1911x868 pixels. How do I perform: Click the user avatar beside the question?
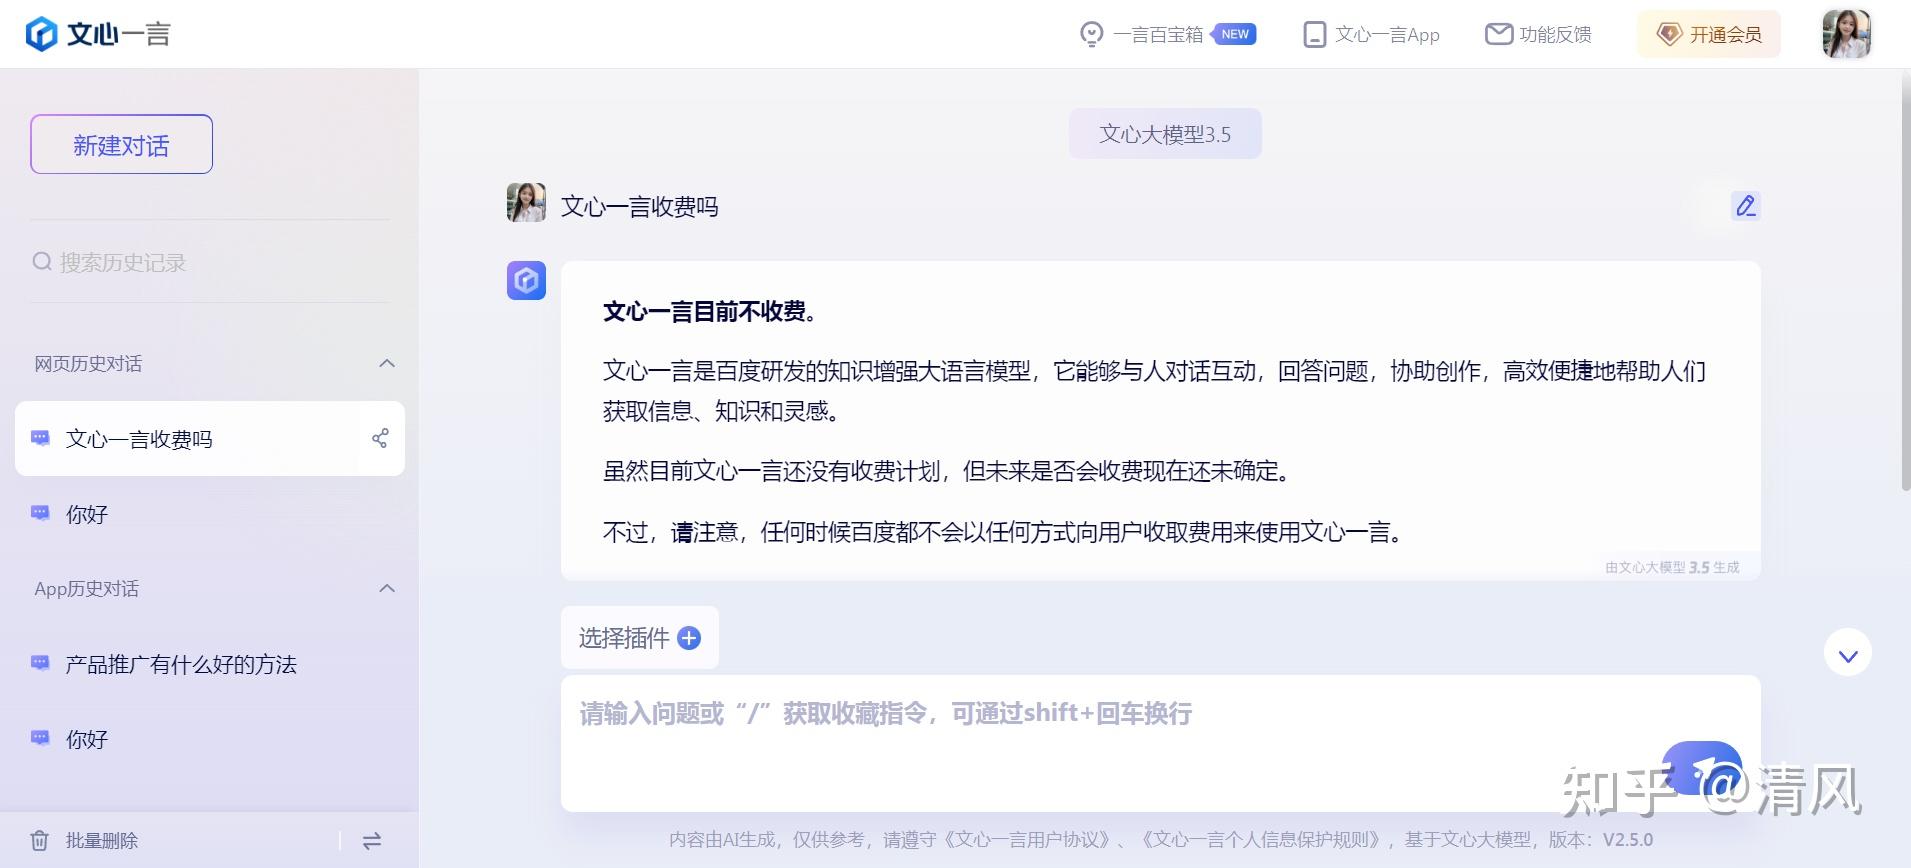pyautogui.click(x=526, y=202)
